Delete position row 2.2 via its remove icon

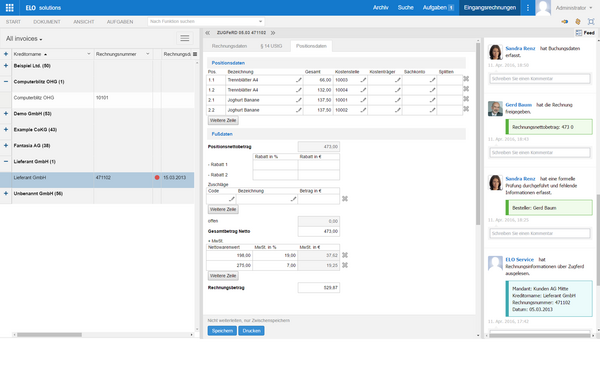(x=466, y=109)
